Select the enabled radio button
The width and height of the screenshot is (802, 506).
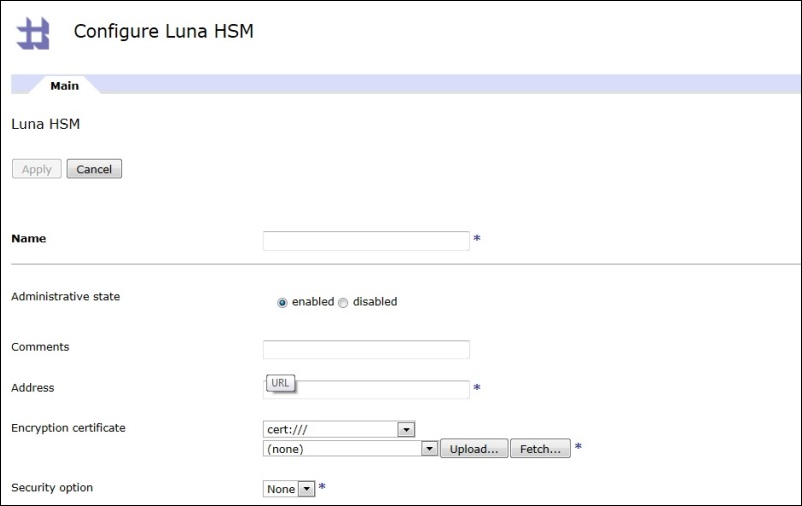[282, 302]
